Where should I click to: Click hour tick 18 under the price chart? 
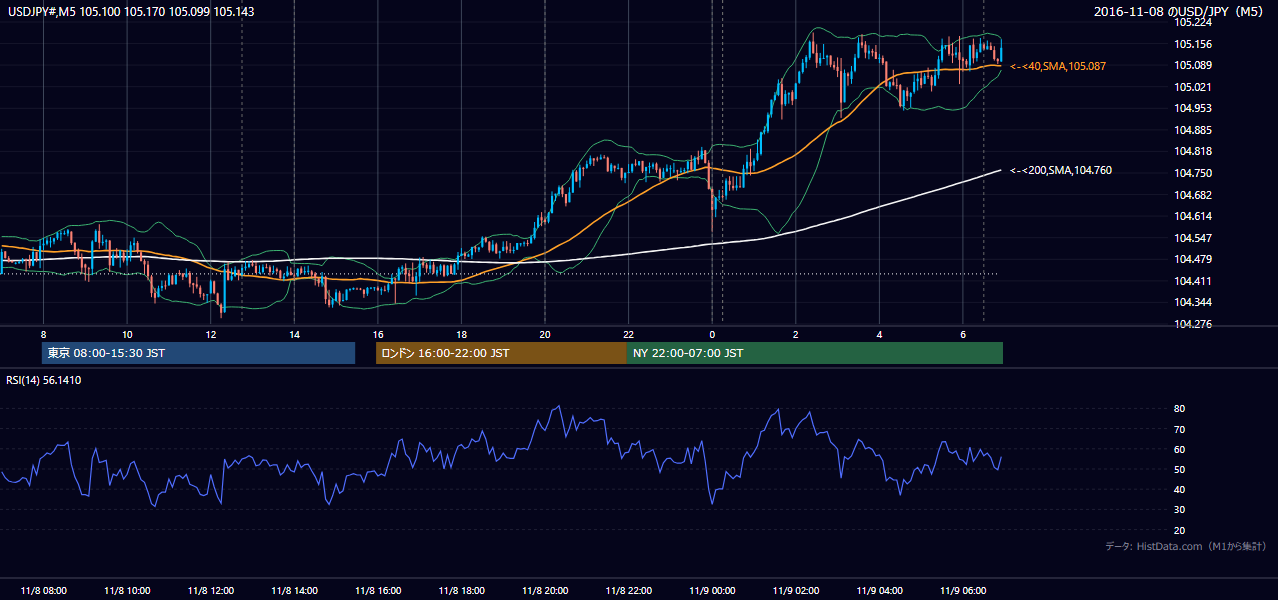[x=461, y=333]
